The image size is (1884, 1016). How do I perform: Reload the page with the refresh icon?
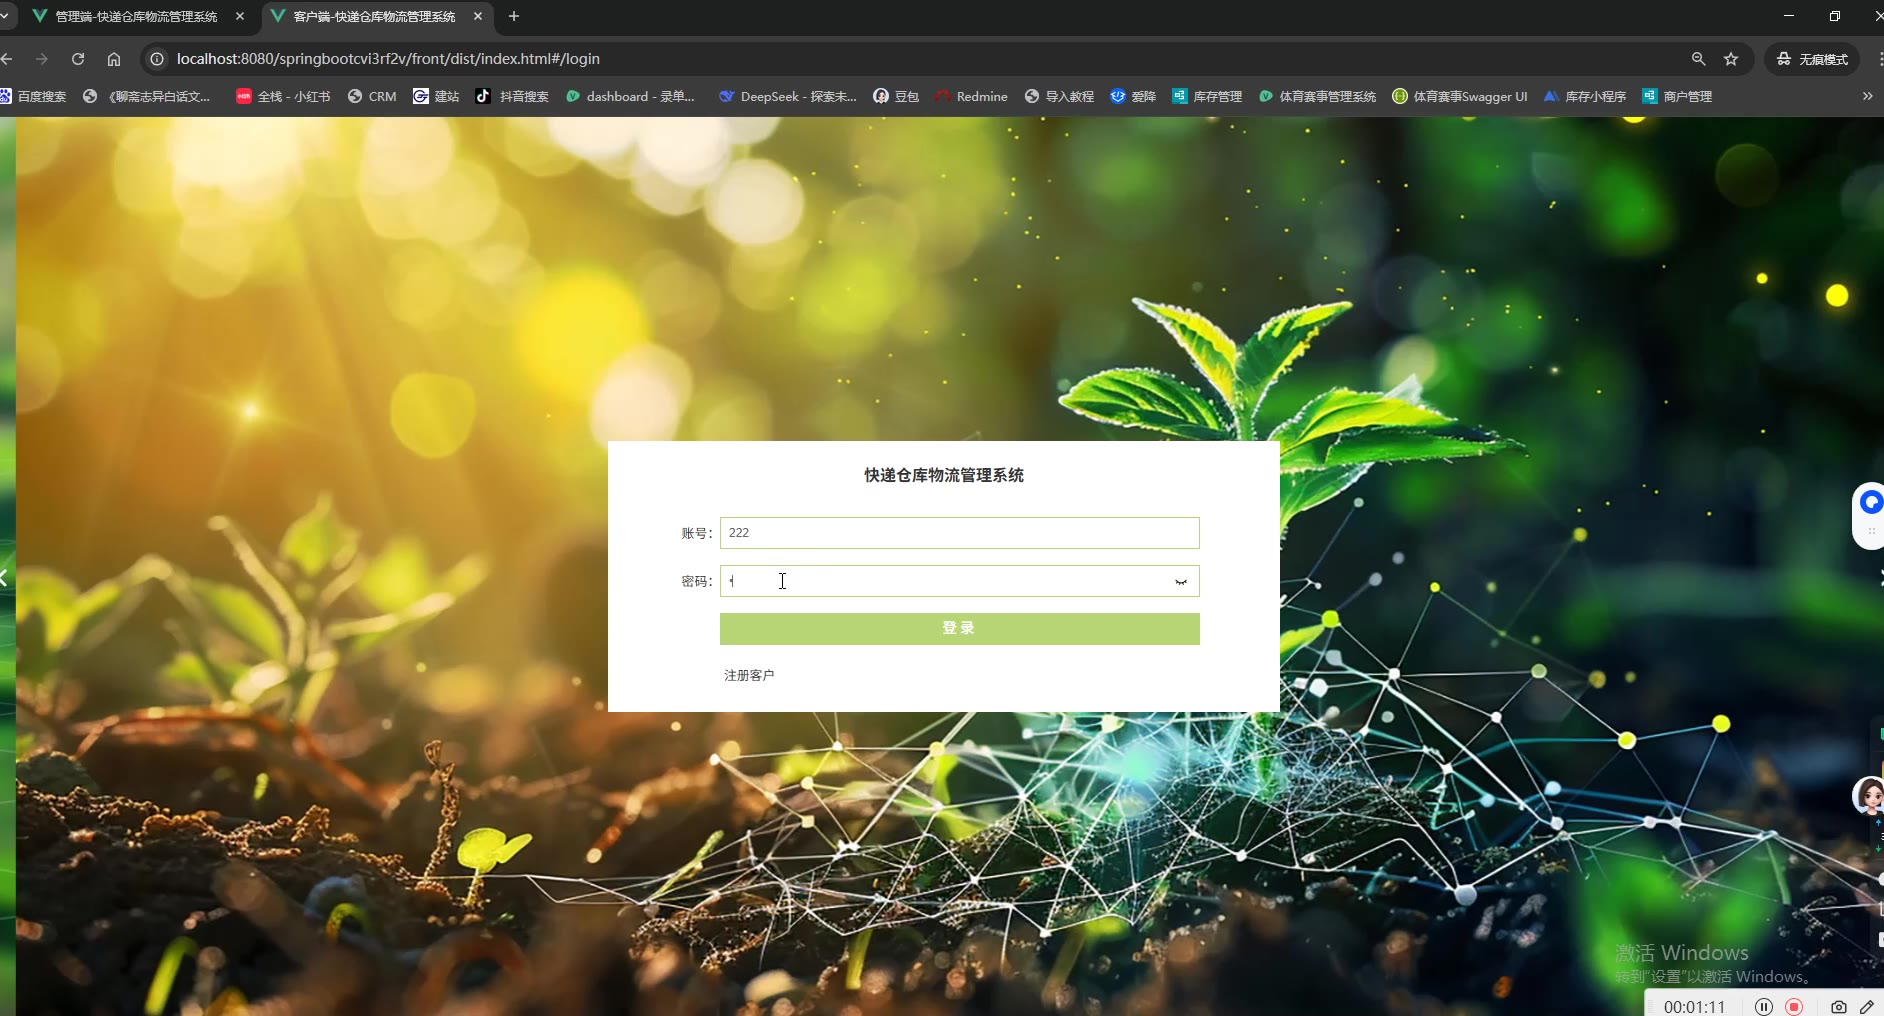click(x=78, y=59)
